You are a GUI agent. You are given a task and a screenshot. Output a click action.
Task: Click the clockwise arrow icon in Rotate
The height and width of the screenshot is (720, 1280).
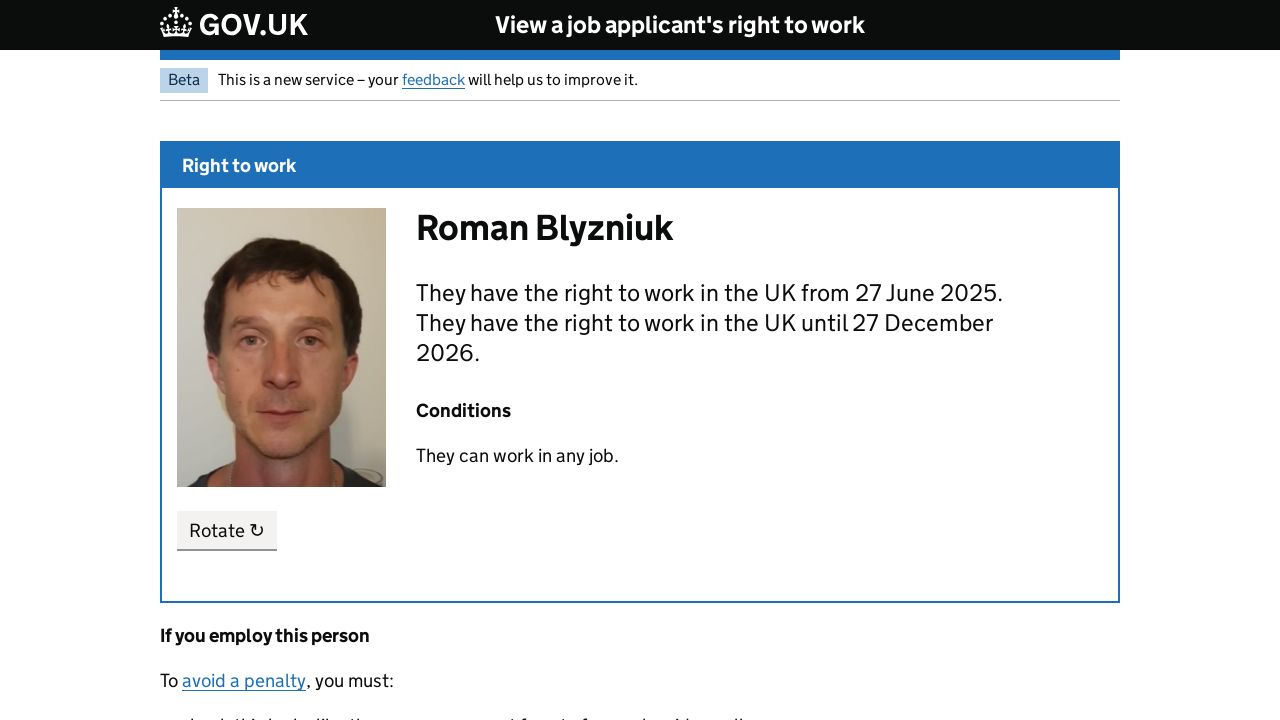pyautogui.click(x=257, y=530)
